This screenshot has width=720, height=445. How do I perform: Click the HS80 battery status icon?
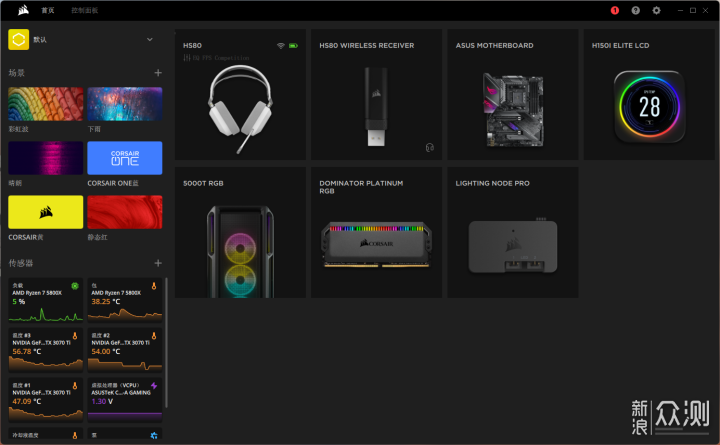(293, 46)
